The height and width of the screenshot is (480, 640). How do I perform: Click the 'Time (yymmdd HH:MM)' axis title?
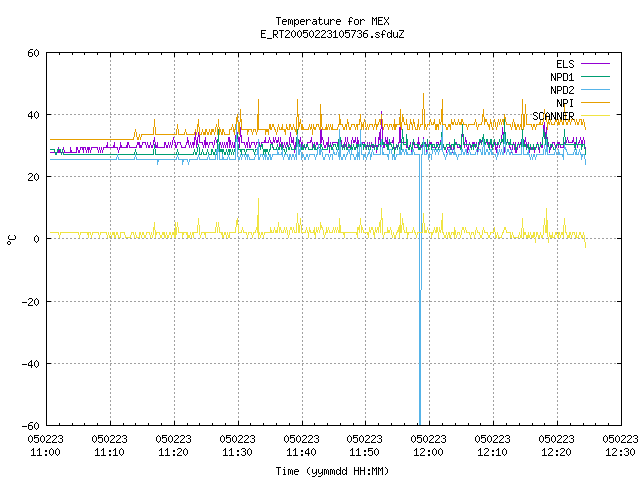point(332,471)
